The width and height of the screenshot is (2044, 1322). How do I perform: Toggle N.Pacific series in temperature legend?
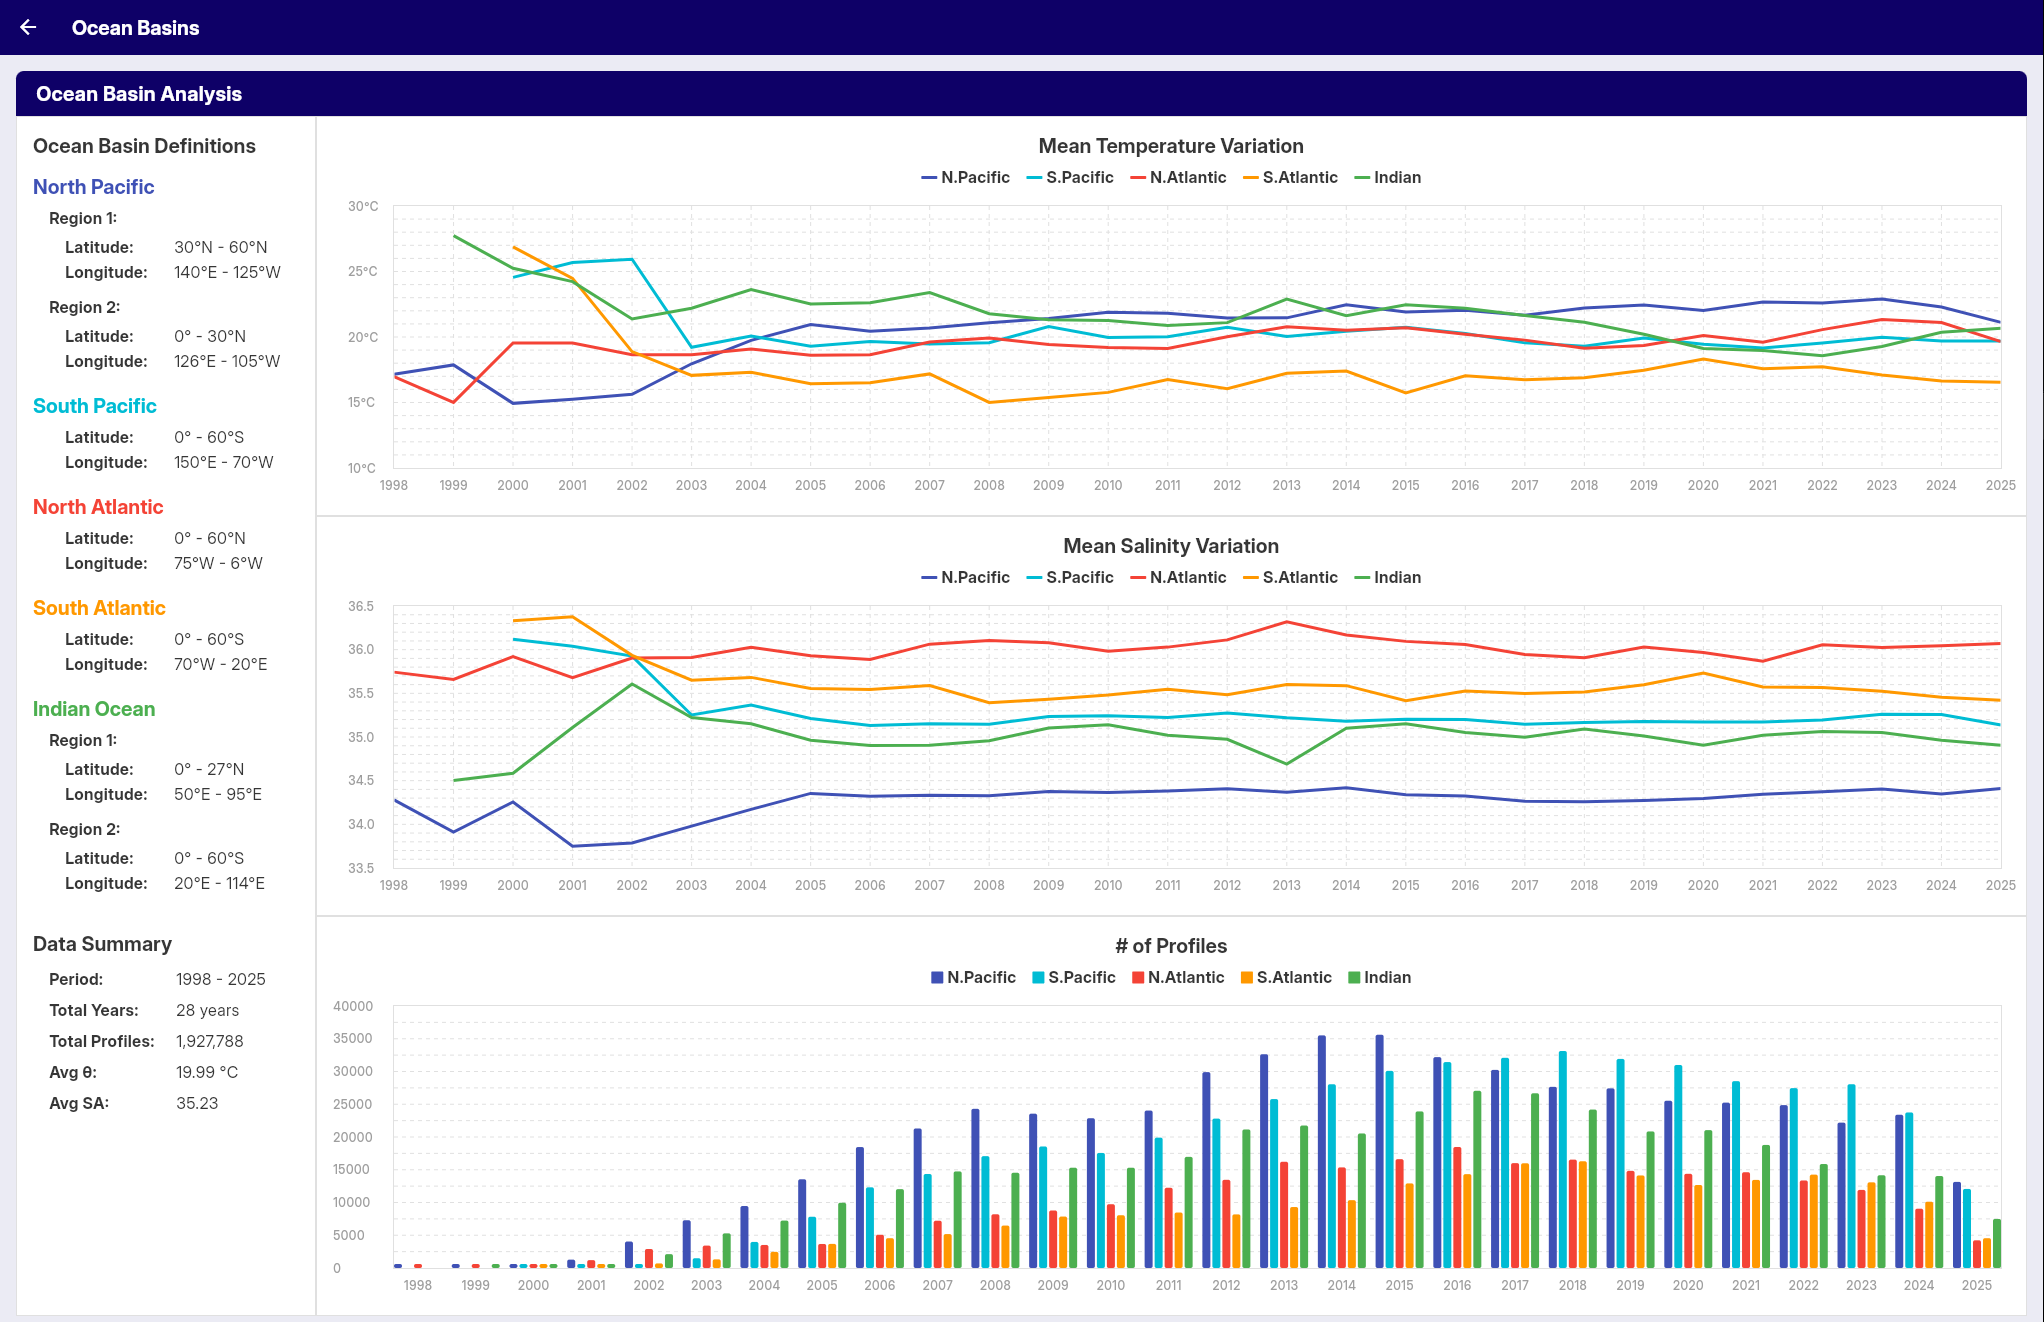(x=965, y=177)
